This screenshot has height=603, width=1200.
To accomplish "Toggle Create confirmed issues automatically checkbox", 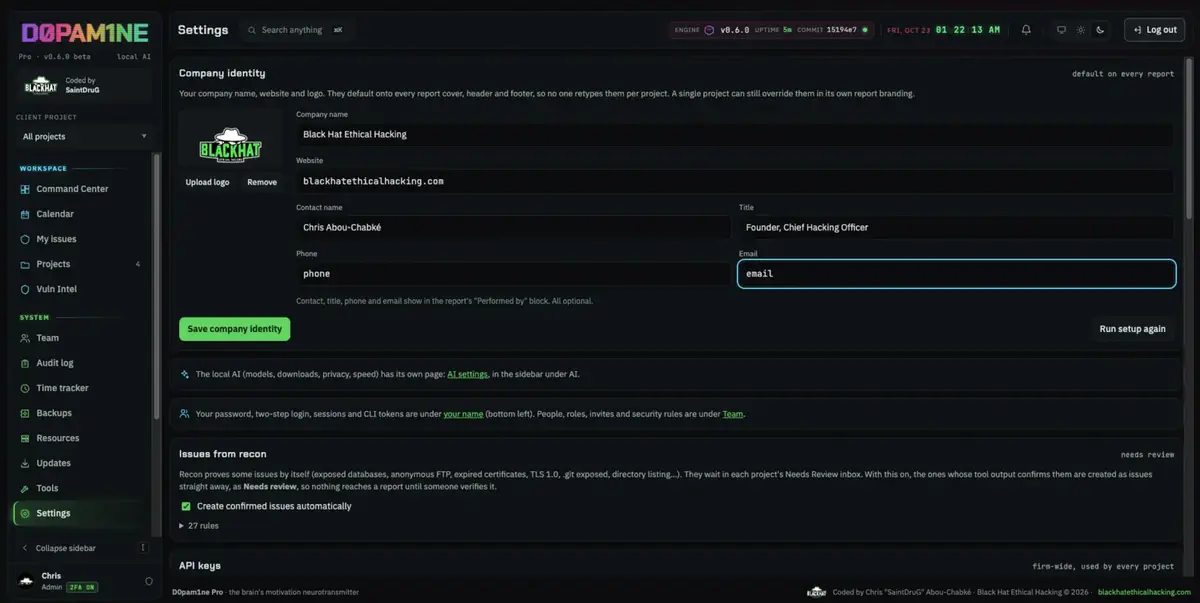I will (186, 506).
